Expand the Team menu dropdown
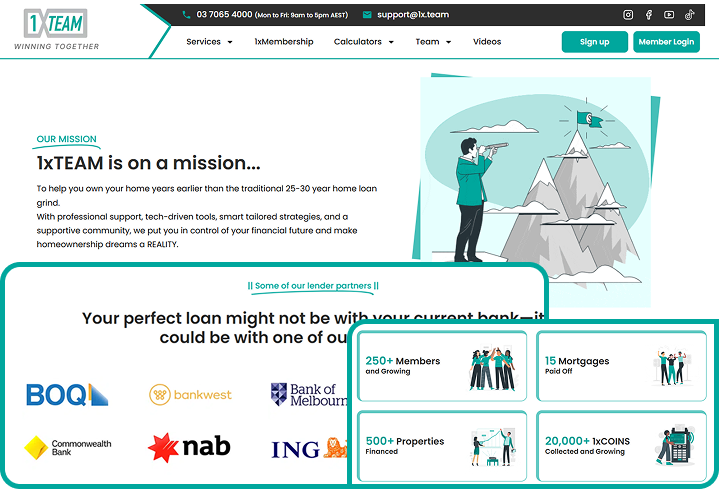This screenshot has height=489, width=719. click(x=433, y=42)
